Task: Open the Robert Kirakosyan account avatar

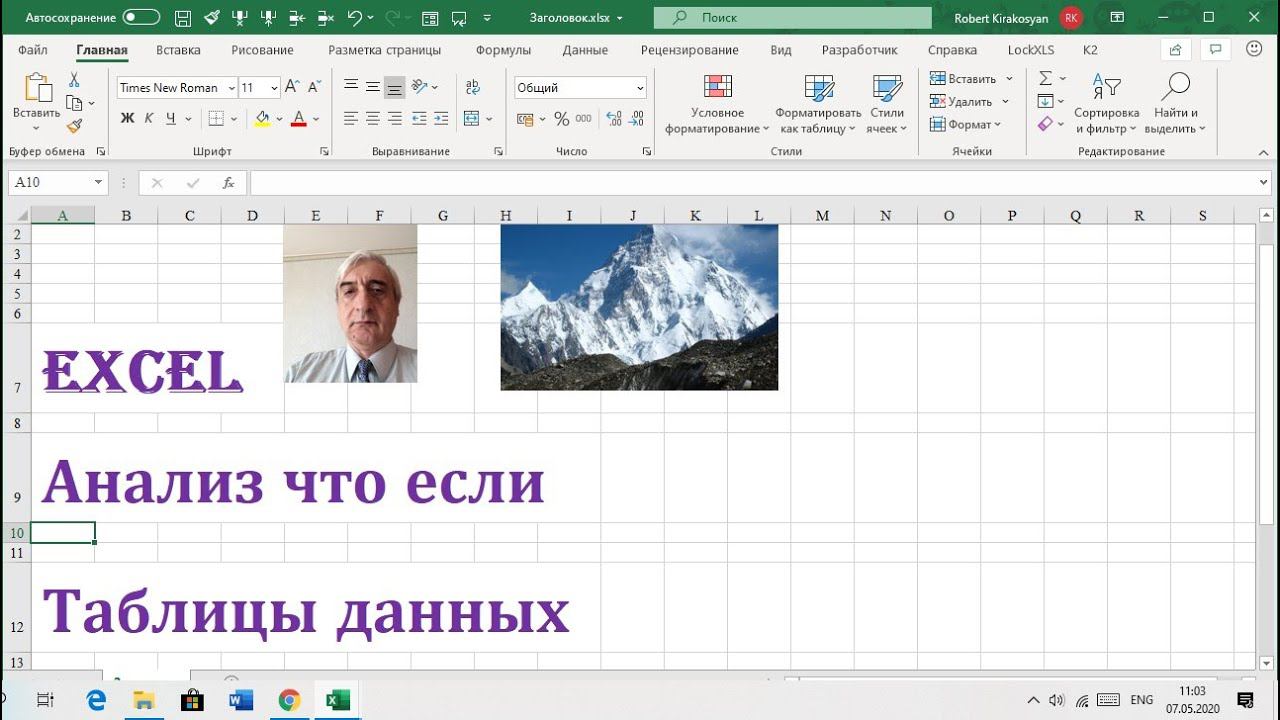Action: [1072, 18]
